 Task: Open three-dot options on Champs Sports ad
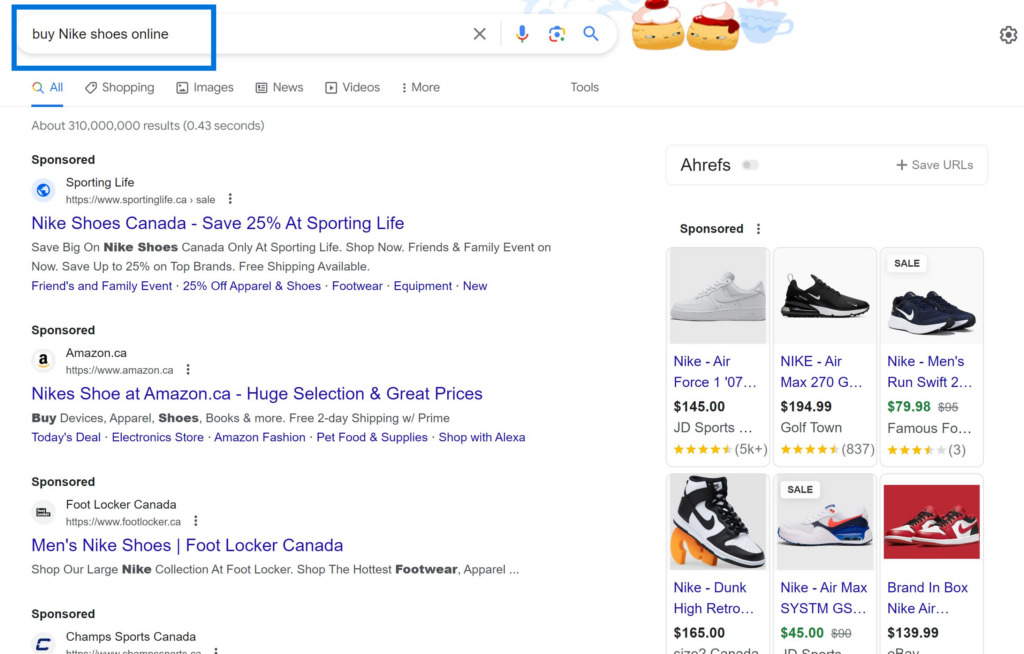(x=216, y=650)
